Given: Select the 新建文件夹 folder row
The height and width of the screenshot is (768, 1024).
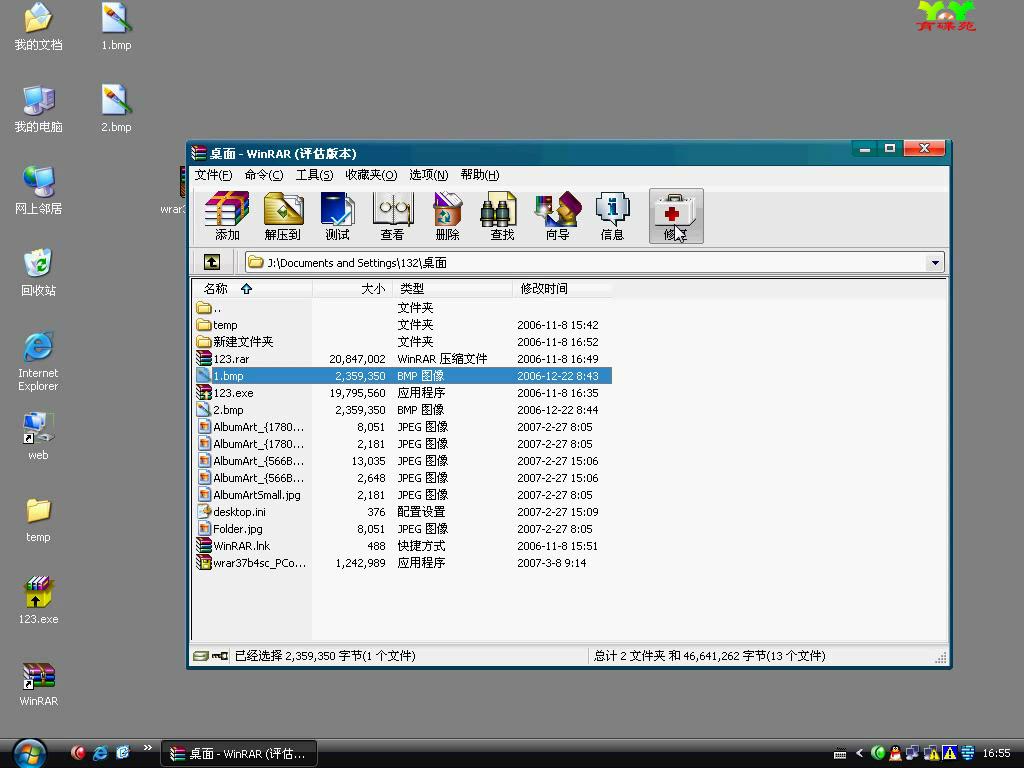Looking at the screenshot, I should point(402,342).
